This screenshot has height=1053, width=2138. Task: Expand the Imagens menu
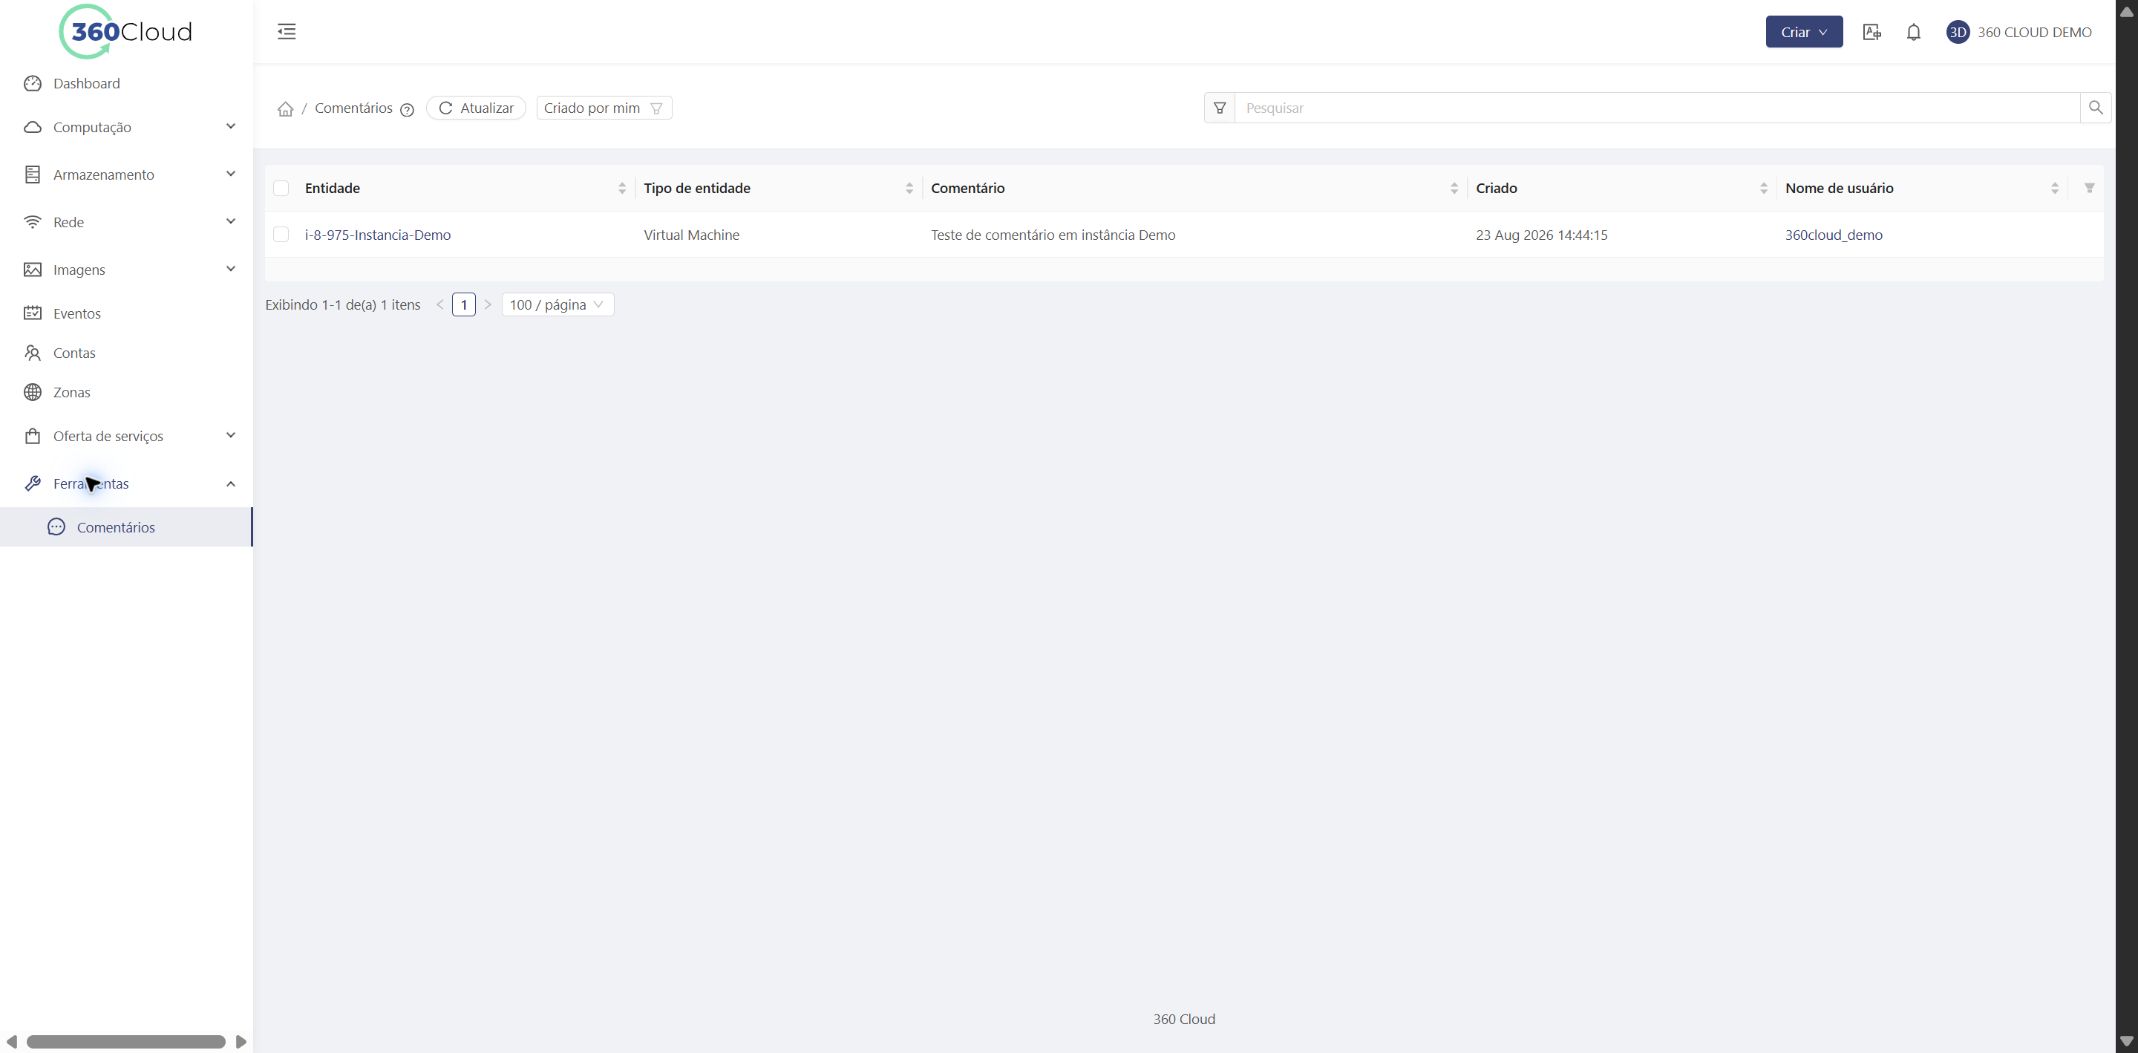(126, 270)
